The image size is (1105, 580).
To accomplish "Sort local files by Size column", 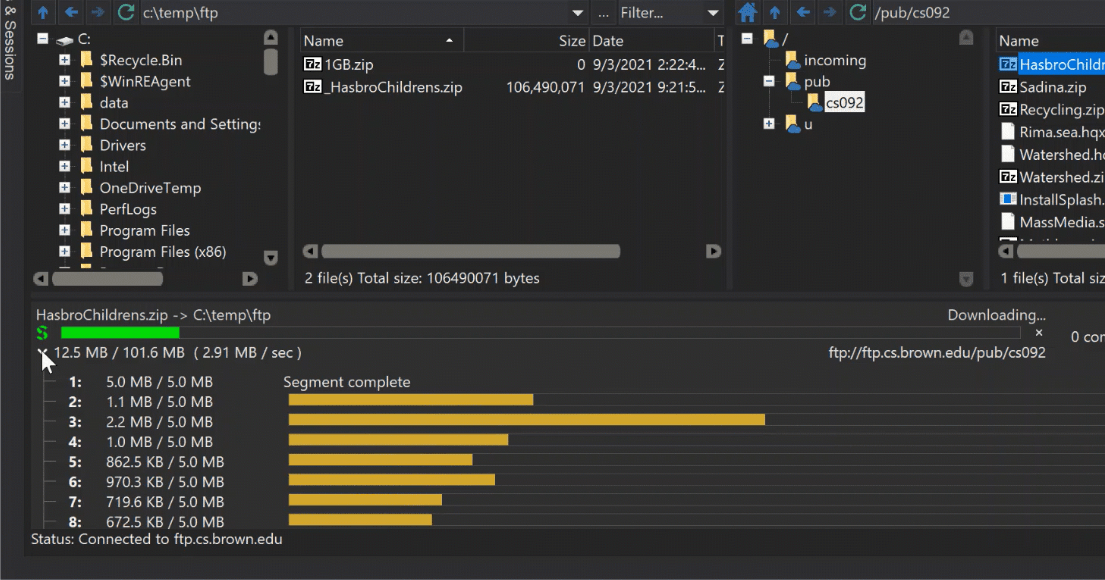I will click(526, 41).
